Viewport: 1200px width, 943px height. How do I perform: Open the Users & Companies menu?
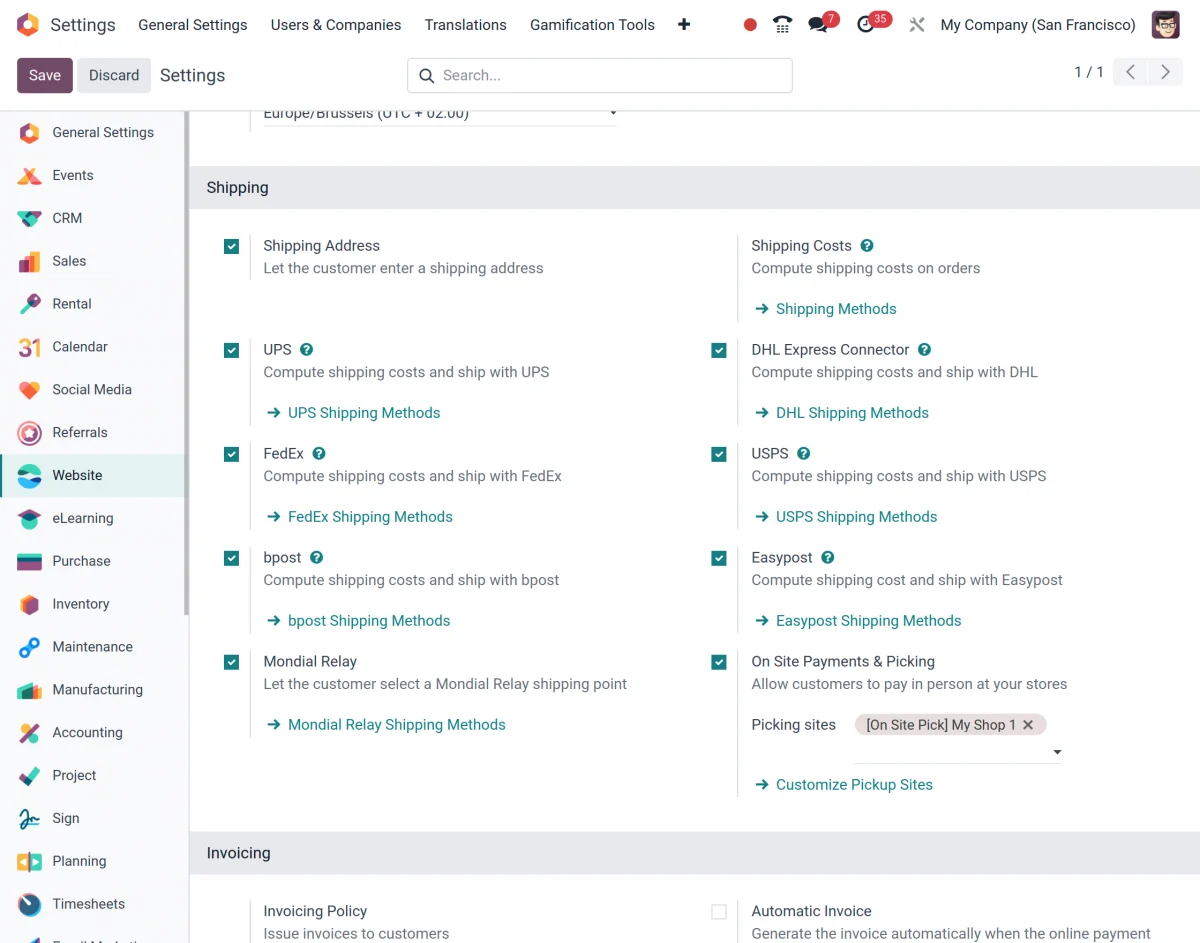335,24
